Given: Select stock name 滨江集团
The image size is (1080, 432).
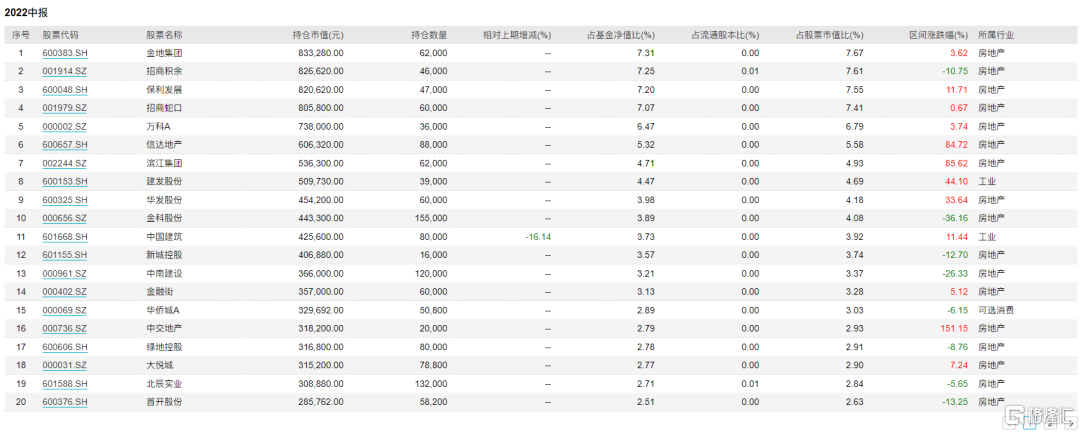Looking at the screenshot, I should pos(164,163).
